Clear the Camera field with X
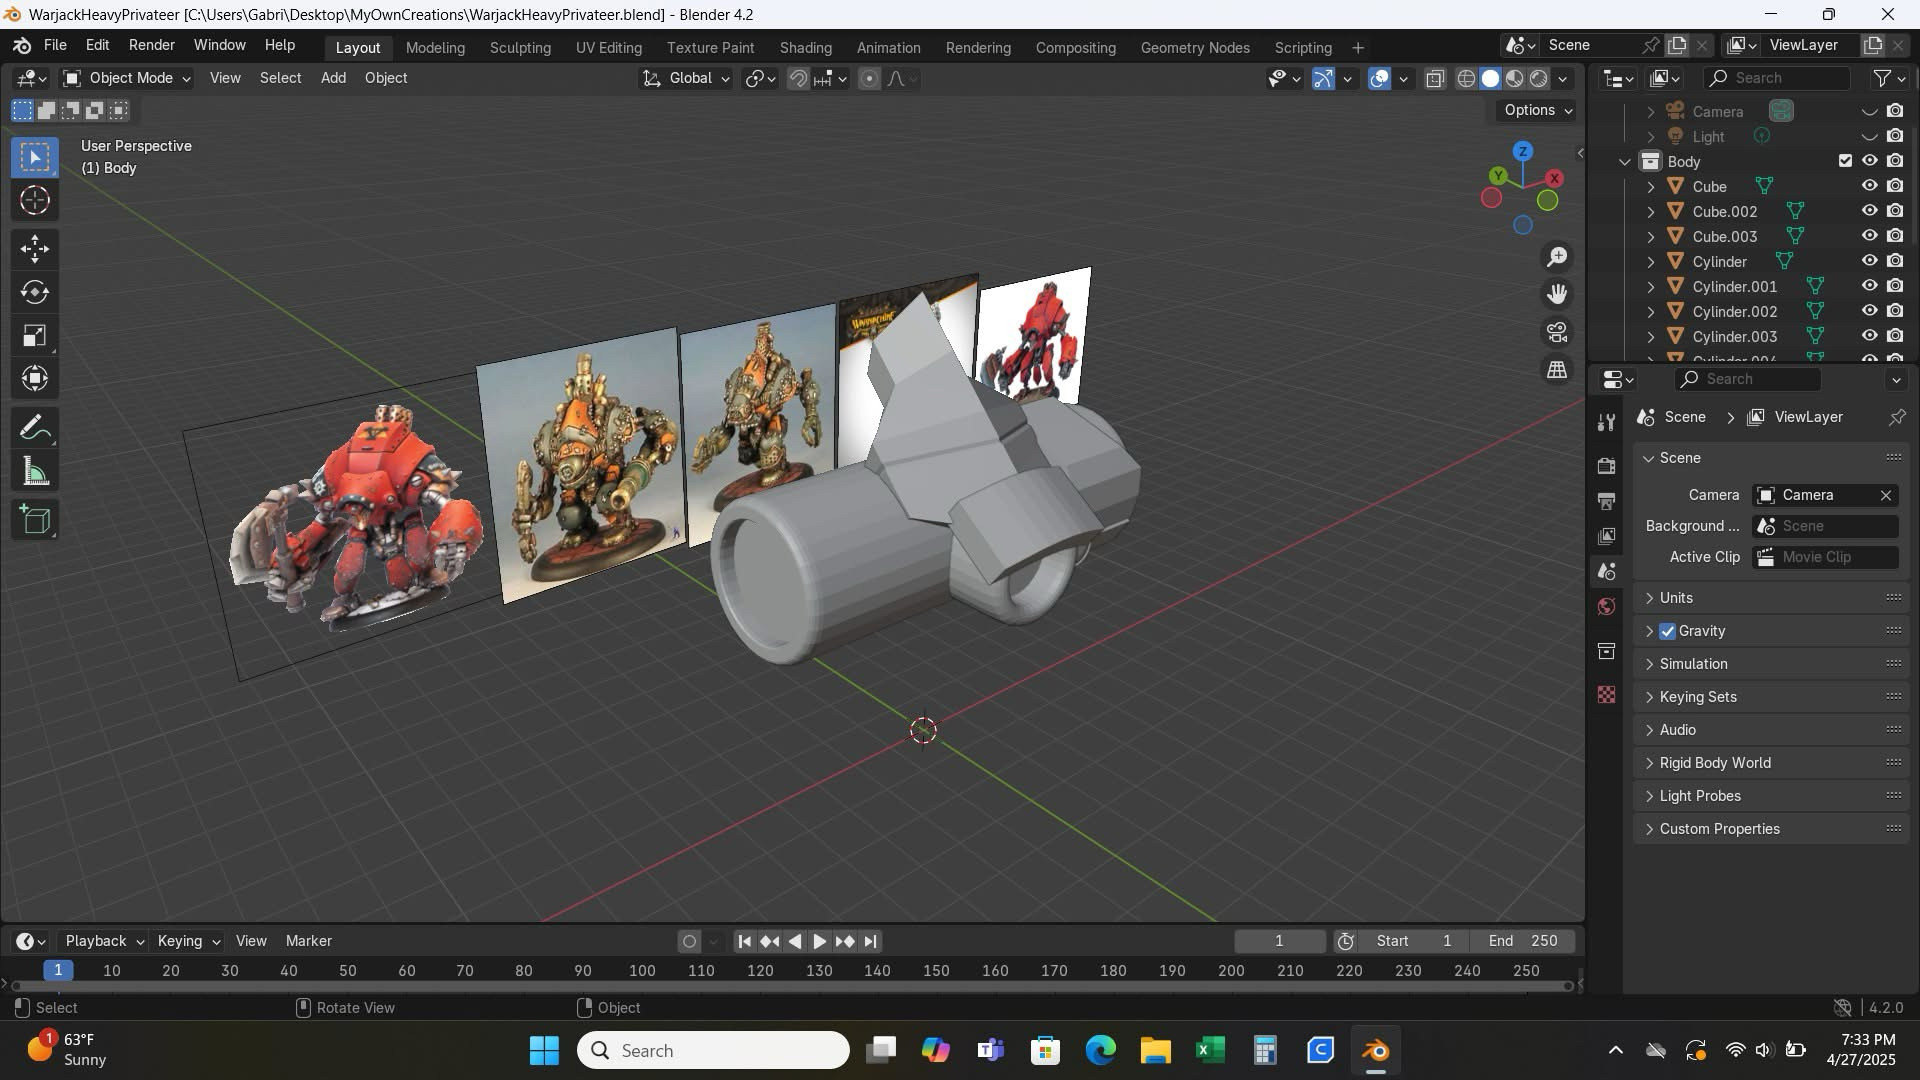The width and height of the screenshot is (1920, 1080). click(1886, 495)
